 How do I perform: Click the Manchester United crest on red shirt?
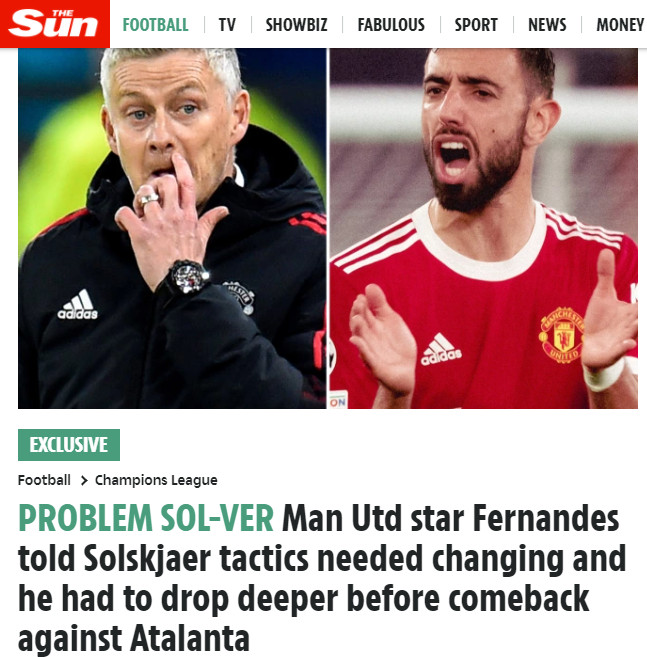tap(562, 335)
